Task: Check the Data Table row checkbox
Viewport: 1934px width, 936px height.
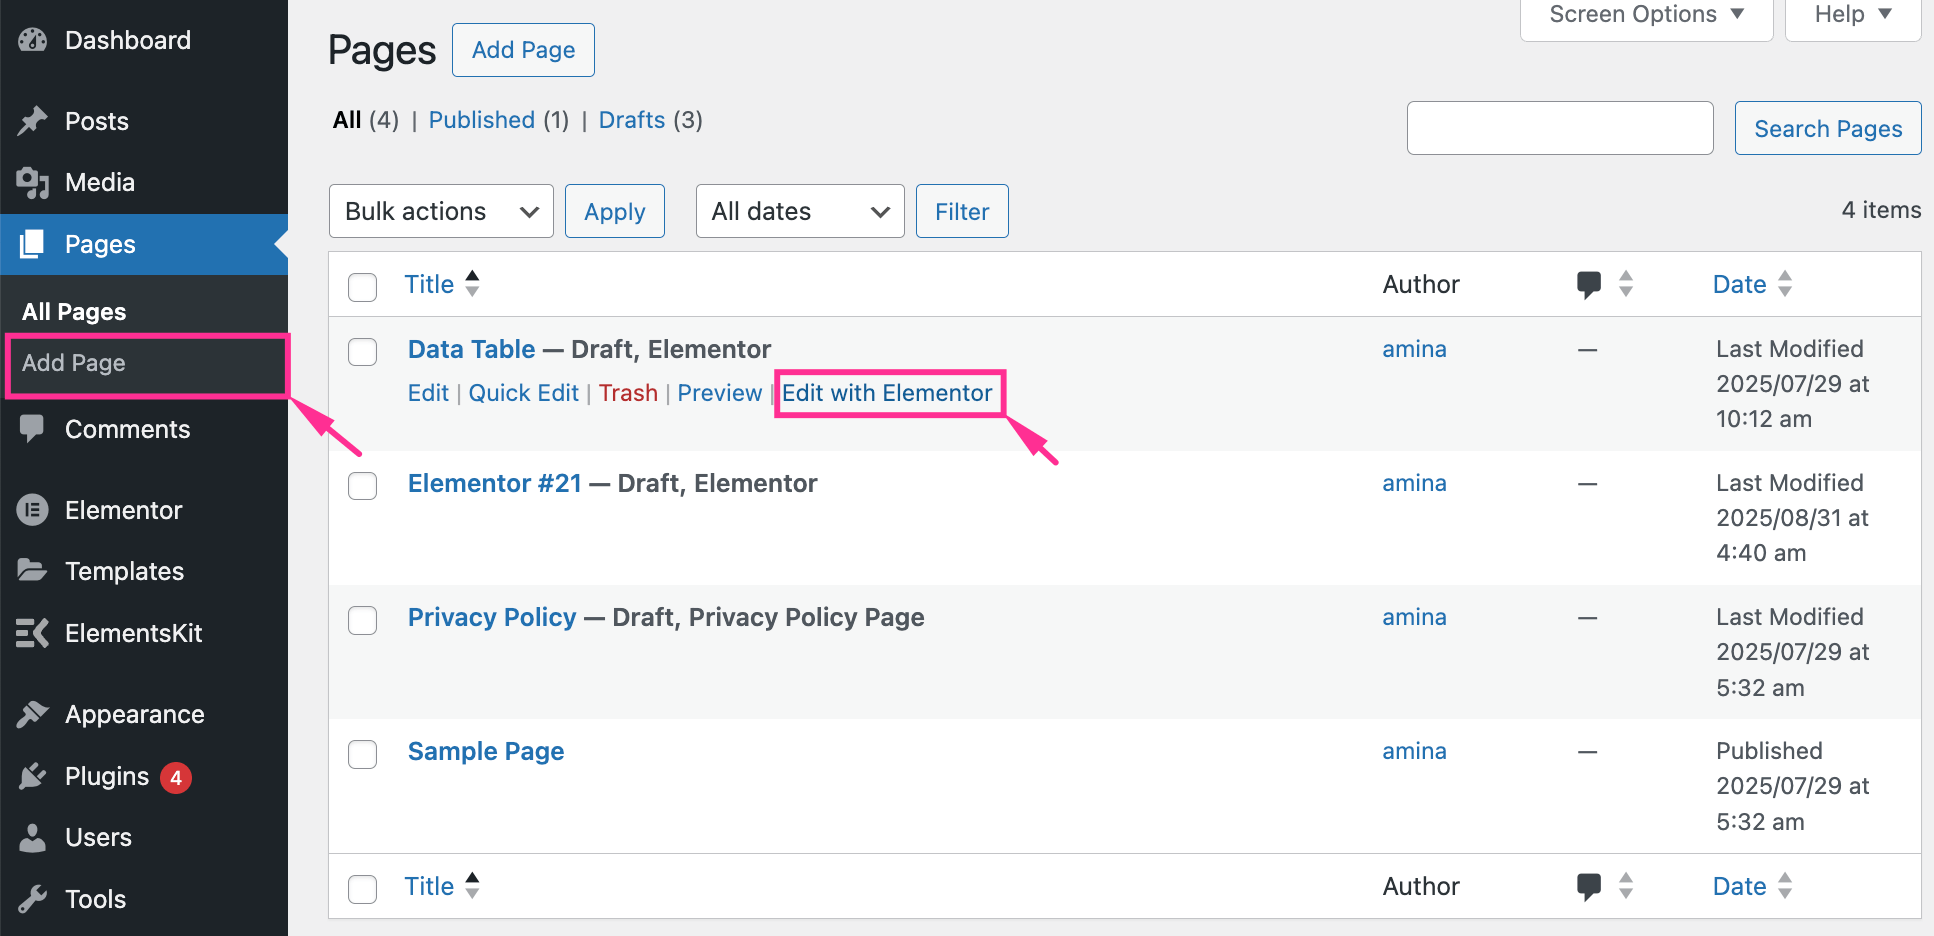Action: (362, 352)
